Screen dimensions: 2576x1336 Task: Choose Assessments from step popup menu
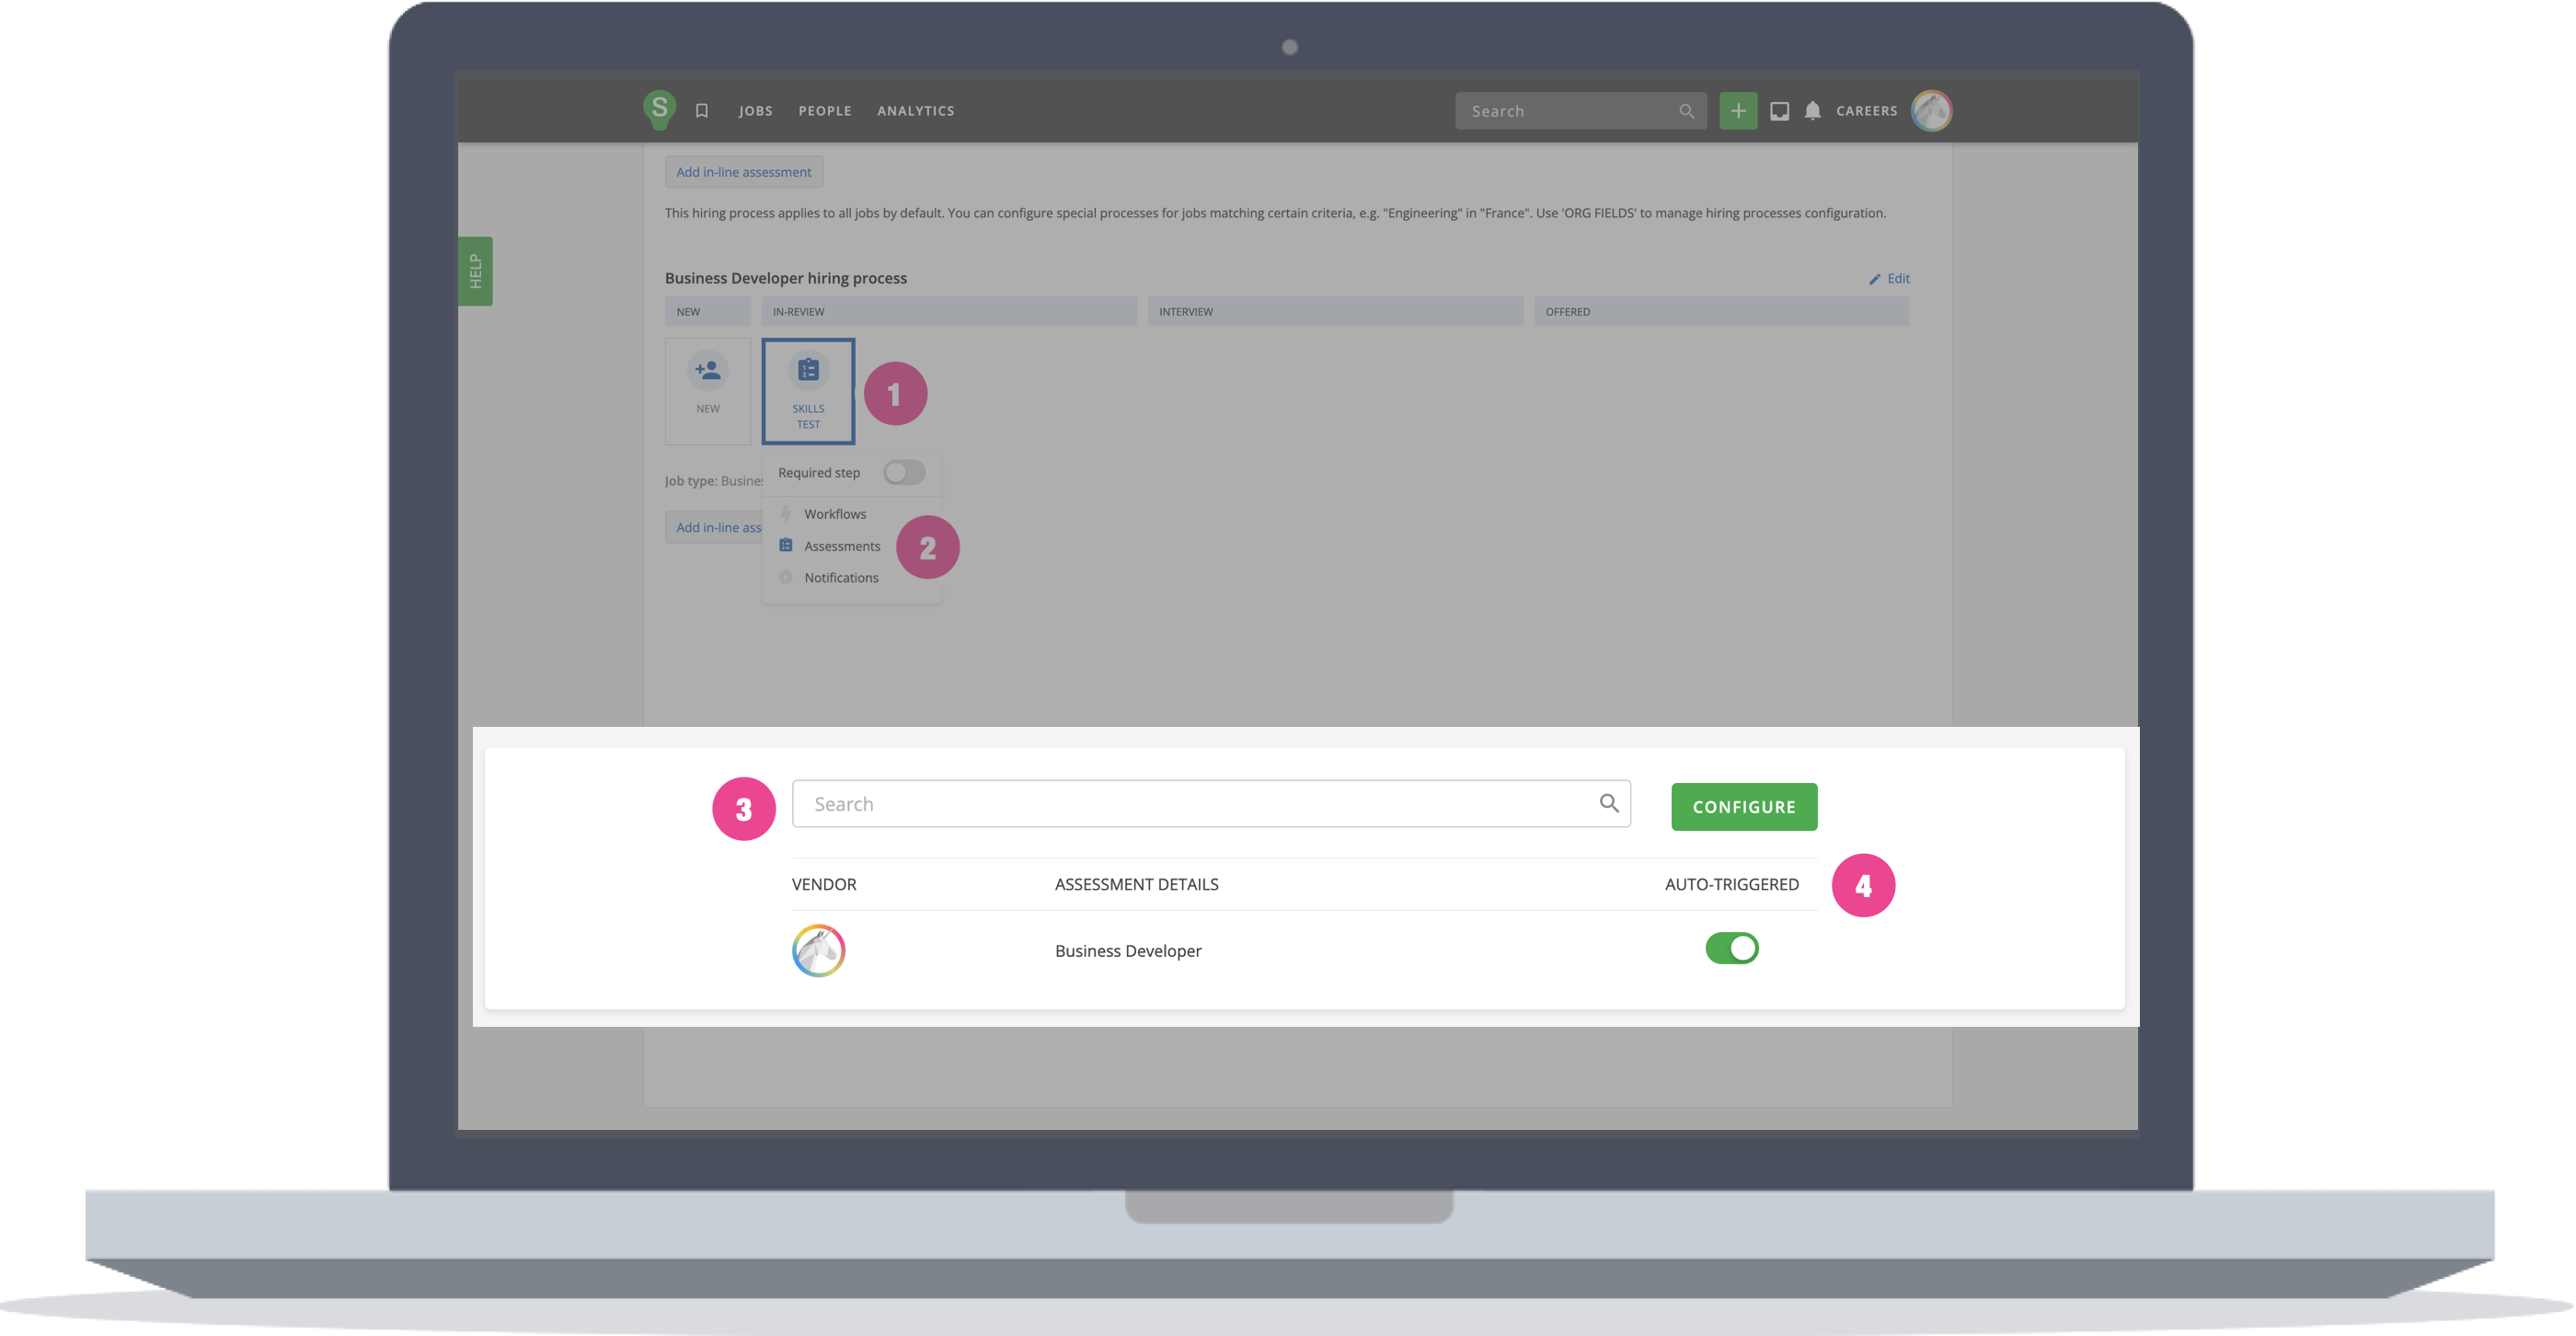tap(842, 546)
